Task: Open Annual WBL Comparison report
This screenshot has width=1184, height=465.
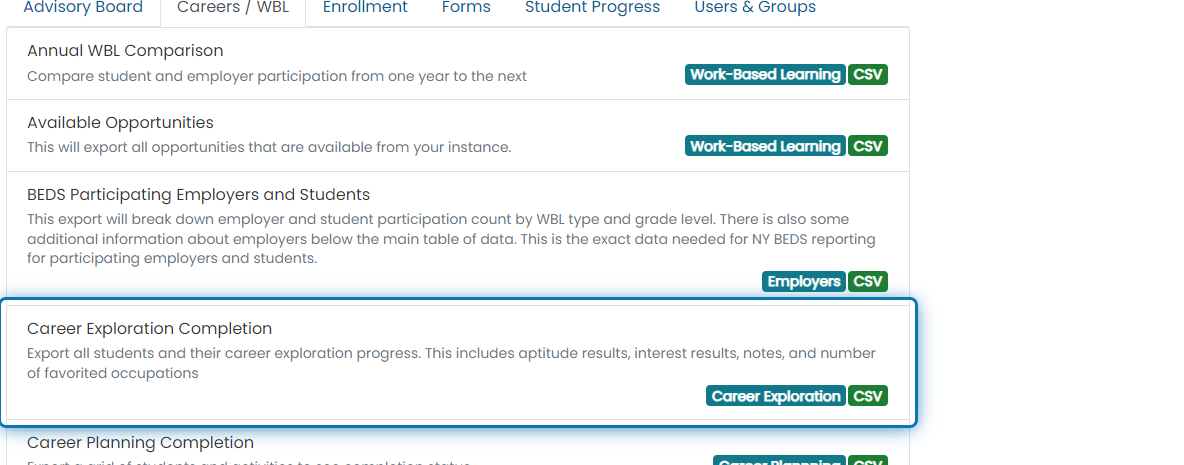Action: 125,51
